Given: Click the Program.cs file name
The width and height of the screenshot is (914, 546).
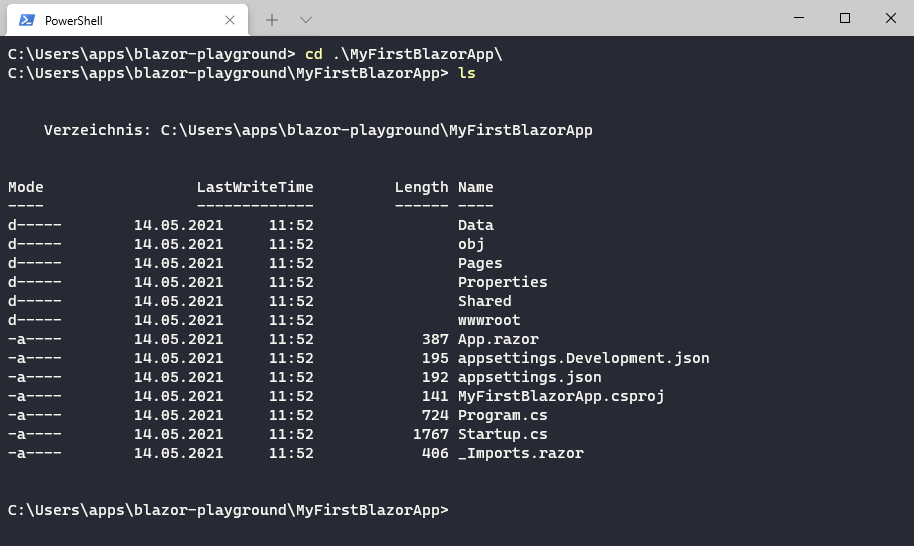Looking at the screenshot, I should pos(503,415).
